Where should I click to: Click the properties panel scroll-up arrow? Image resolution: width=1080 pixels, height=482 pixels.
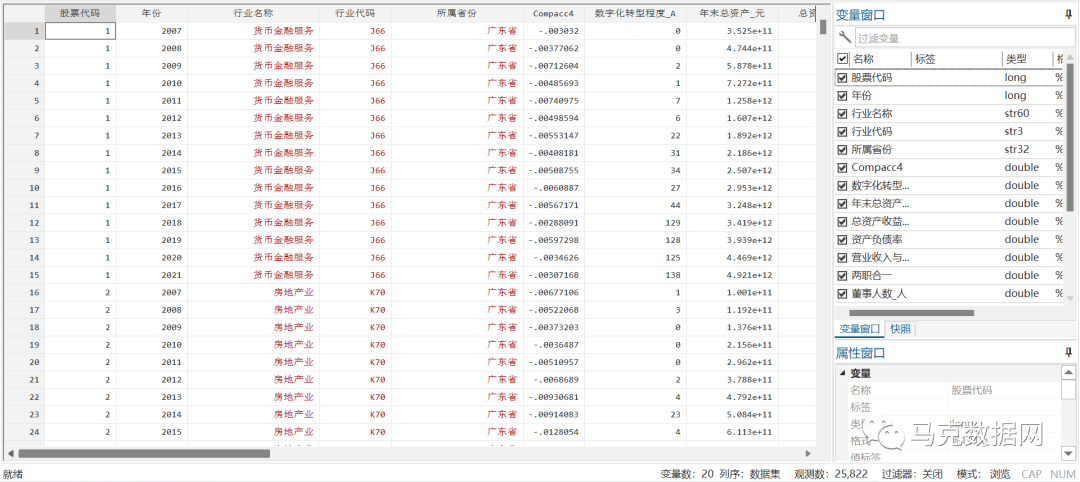pos(1068,373)
